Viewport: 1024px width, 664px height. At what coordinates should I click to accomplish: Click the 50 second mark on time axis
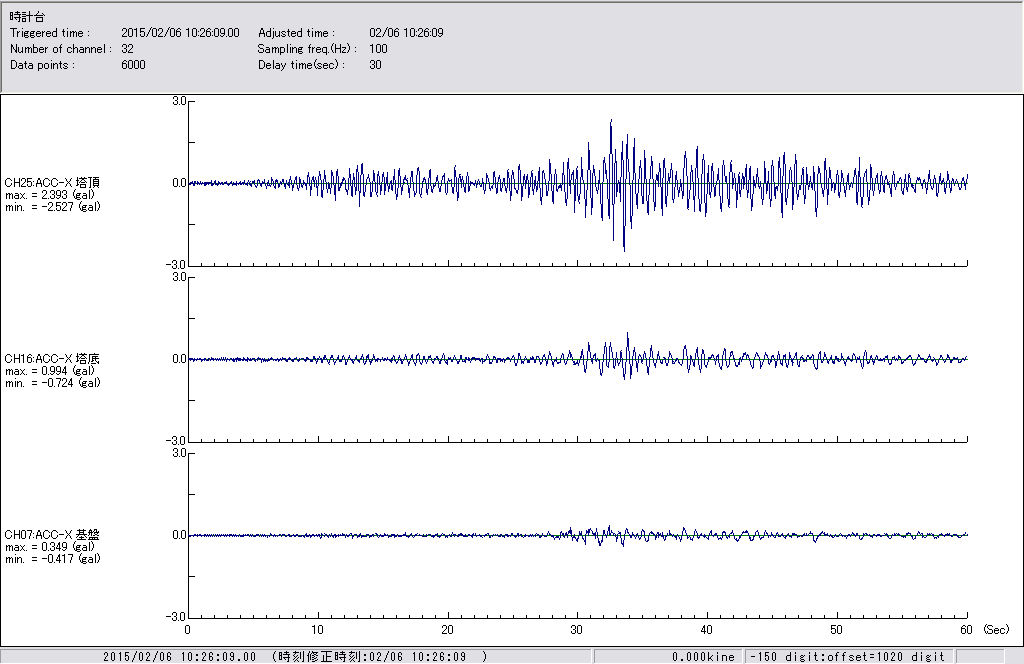point(837,630)
